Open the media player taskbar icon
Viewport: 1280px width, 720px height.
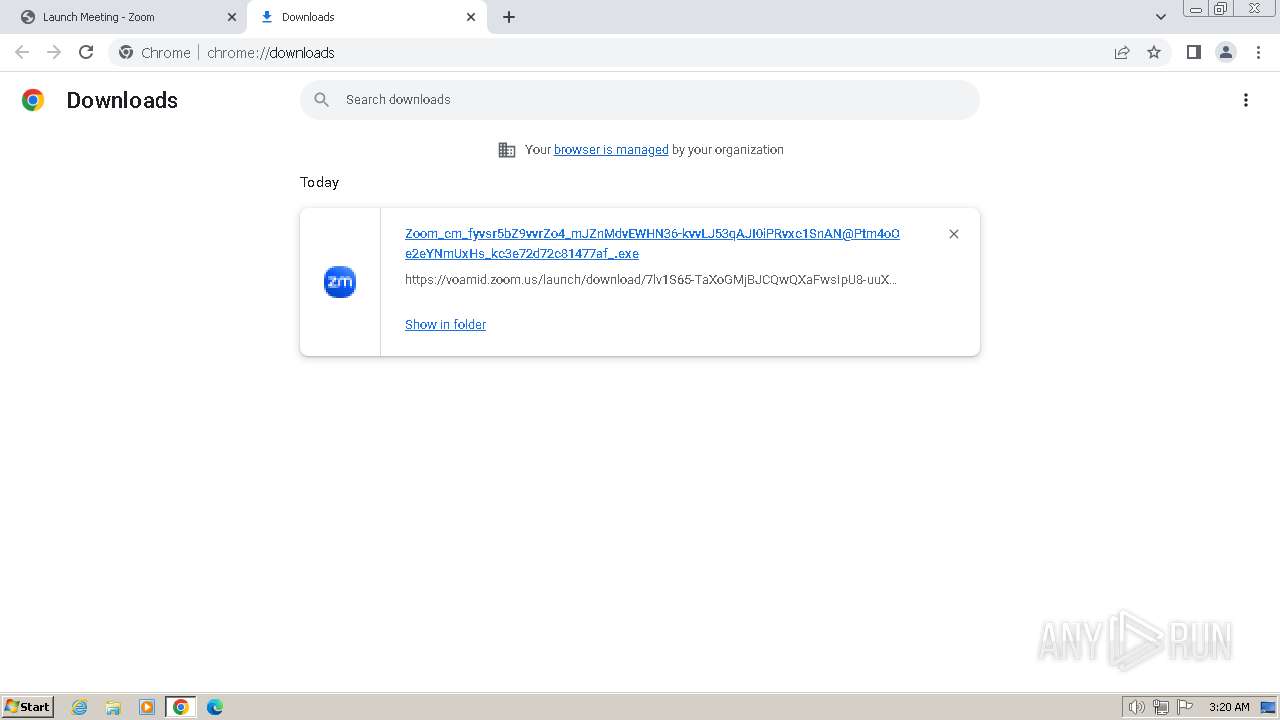147,707
